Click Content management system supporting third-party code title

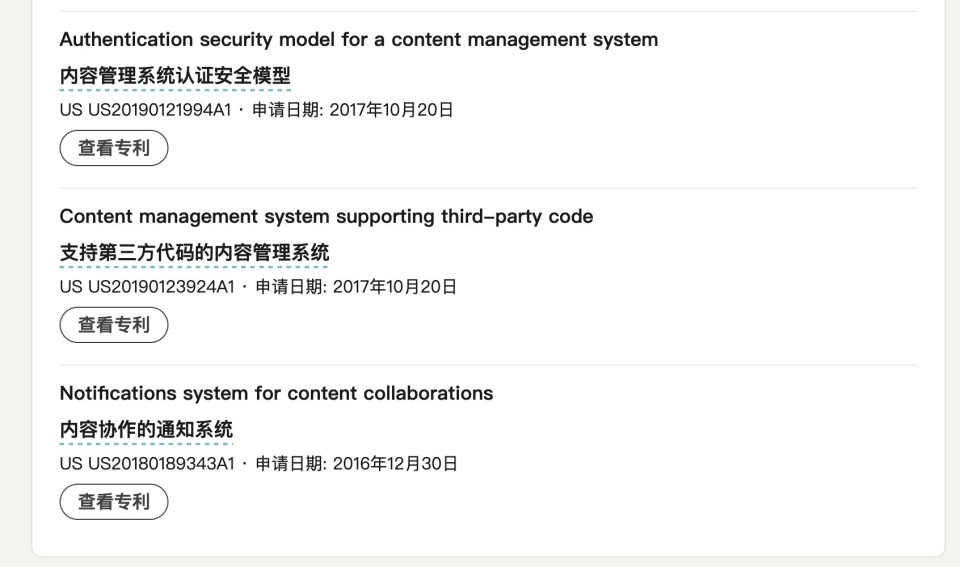click(326, 217)
